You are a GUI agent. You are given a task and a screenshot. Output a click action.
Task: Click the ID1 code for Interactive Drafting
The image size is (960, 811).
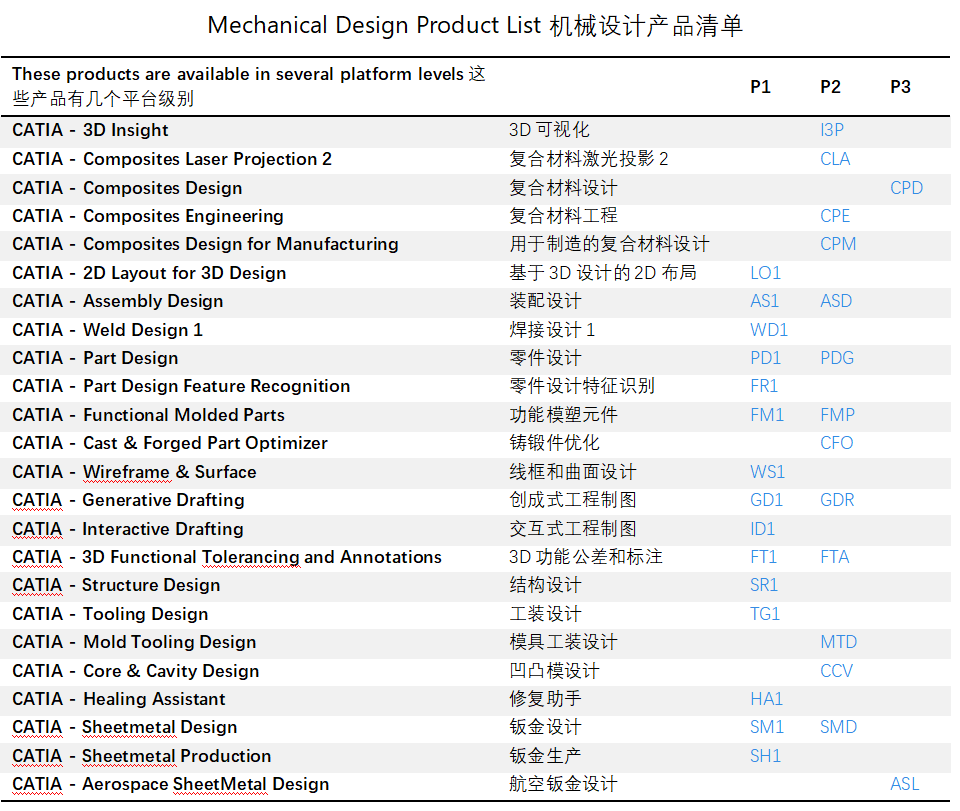763,529
